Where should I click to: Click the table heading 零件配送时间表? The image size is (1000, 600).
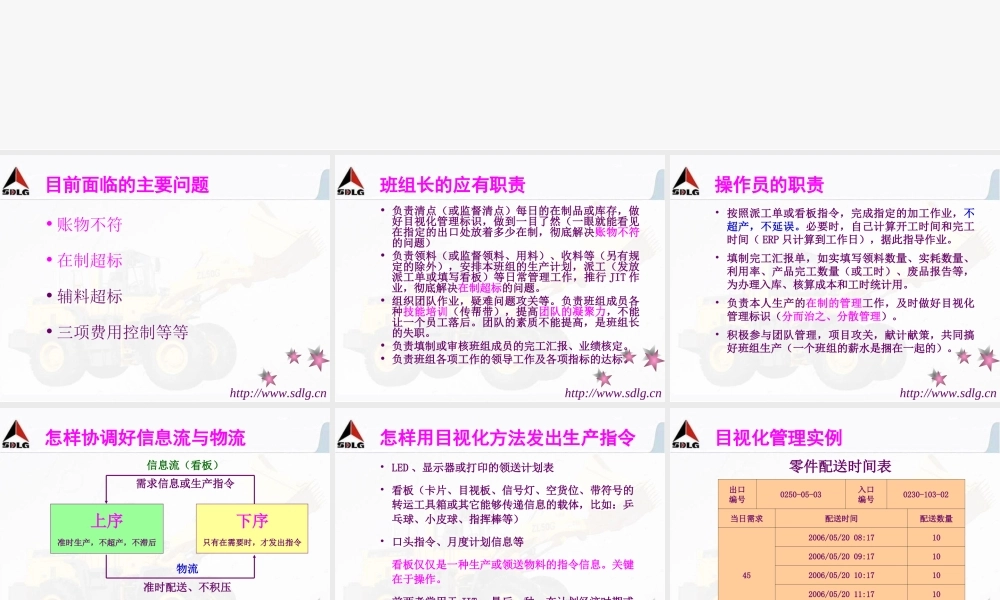point(840,467)
